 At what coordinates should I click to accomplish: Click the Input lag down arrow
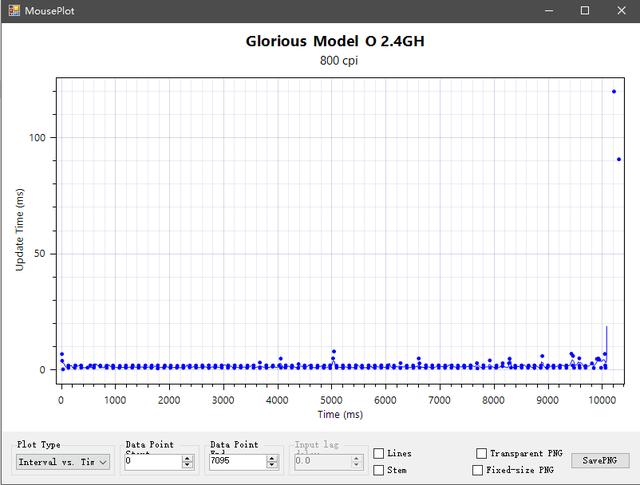coord(356,465)
